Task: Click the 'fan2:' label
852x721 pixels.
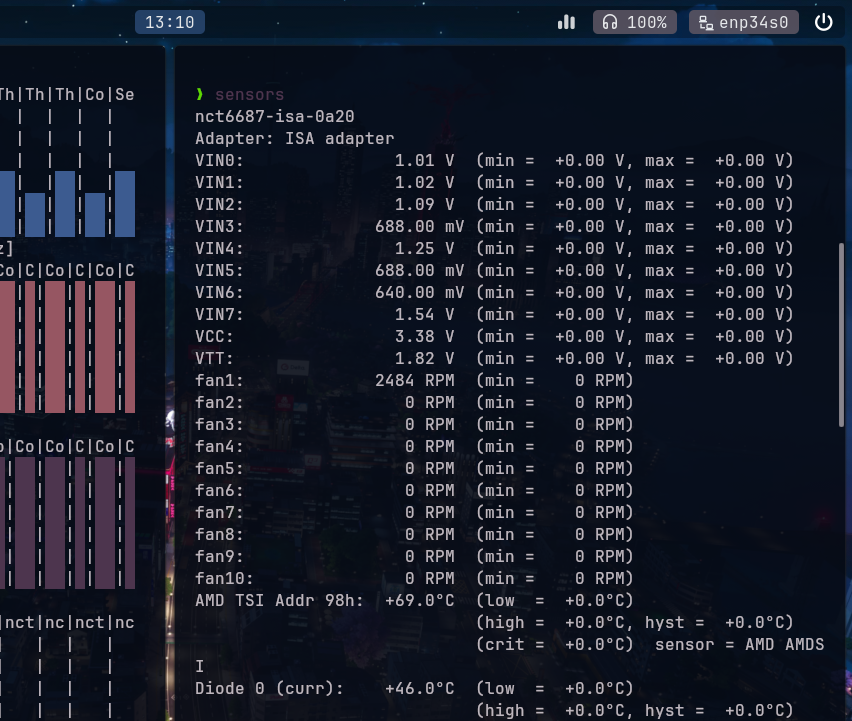Action: (219, 403)
